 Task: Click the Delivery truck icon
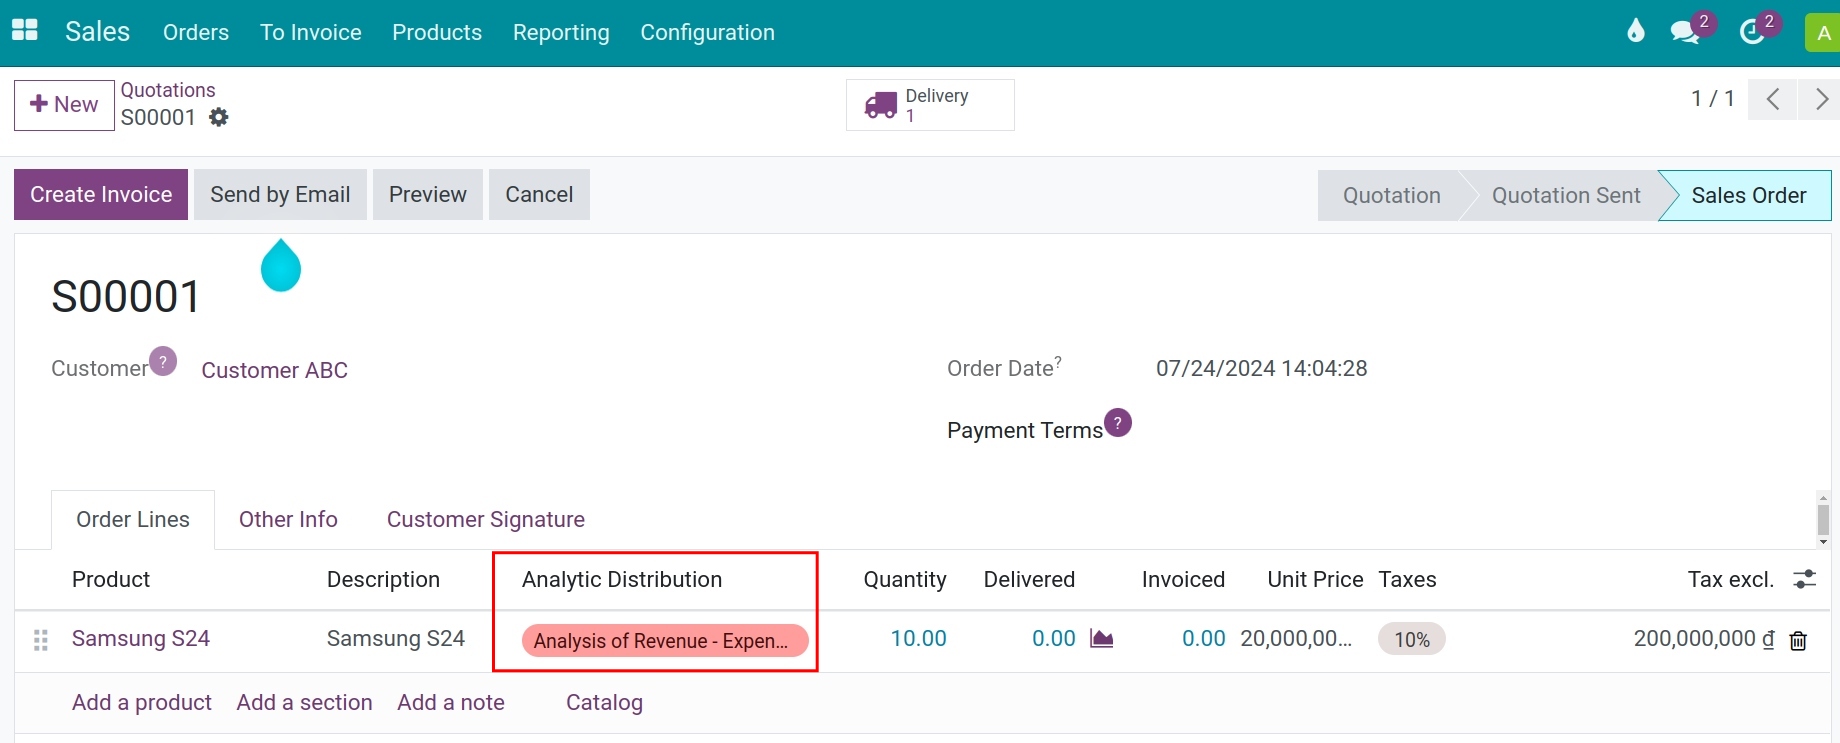[881, 105]
